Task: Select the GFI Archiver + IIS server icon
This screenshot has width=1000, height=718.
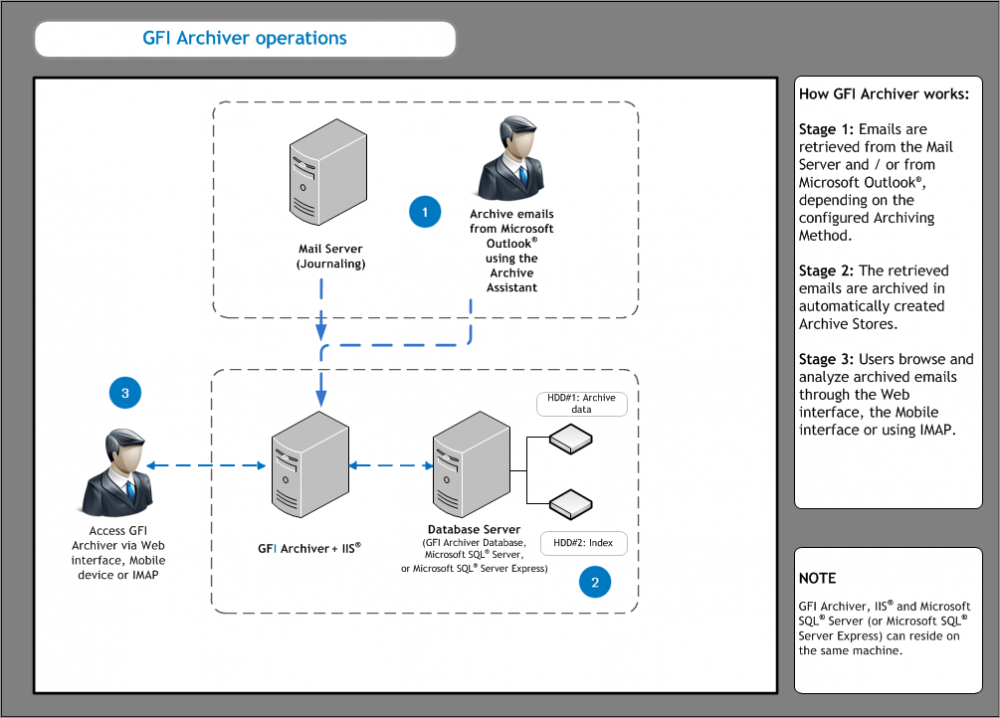Action: [x=310, y=464]
